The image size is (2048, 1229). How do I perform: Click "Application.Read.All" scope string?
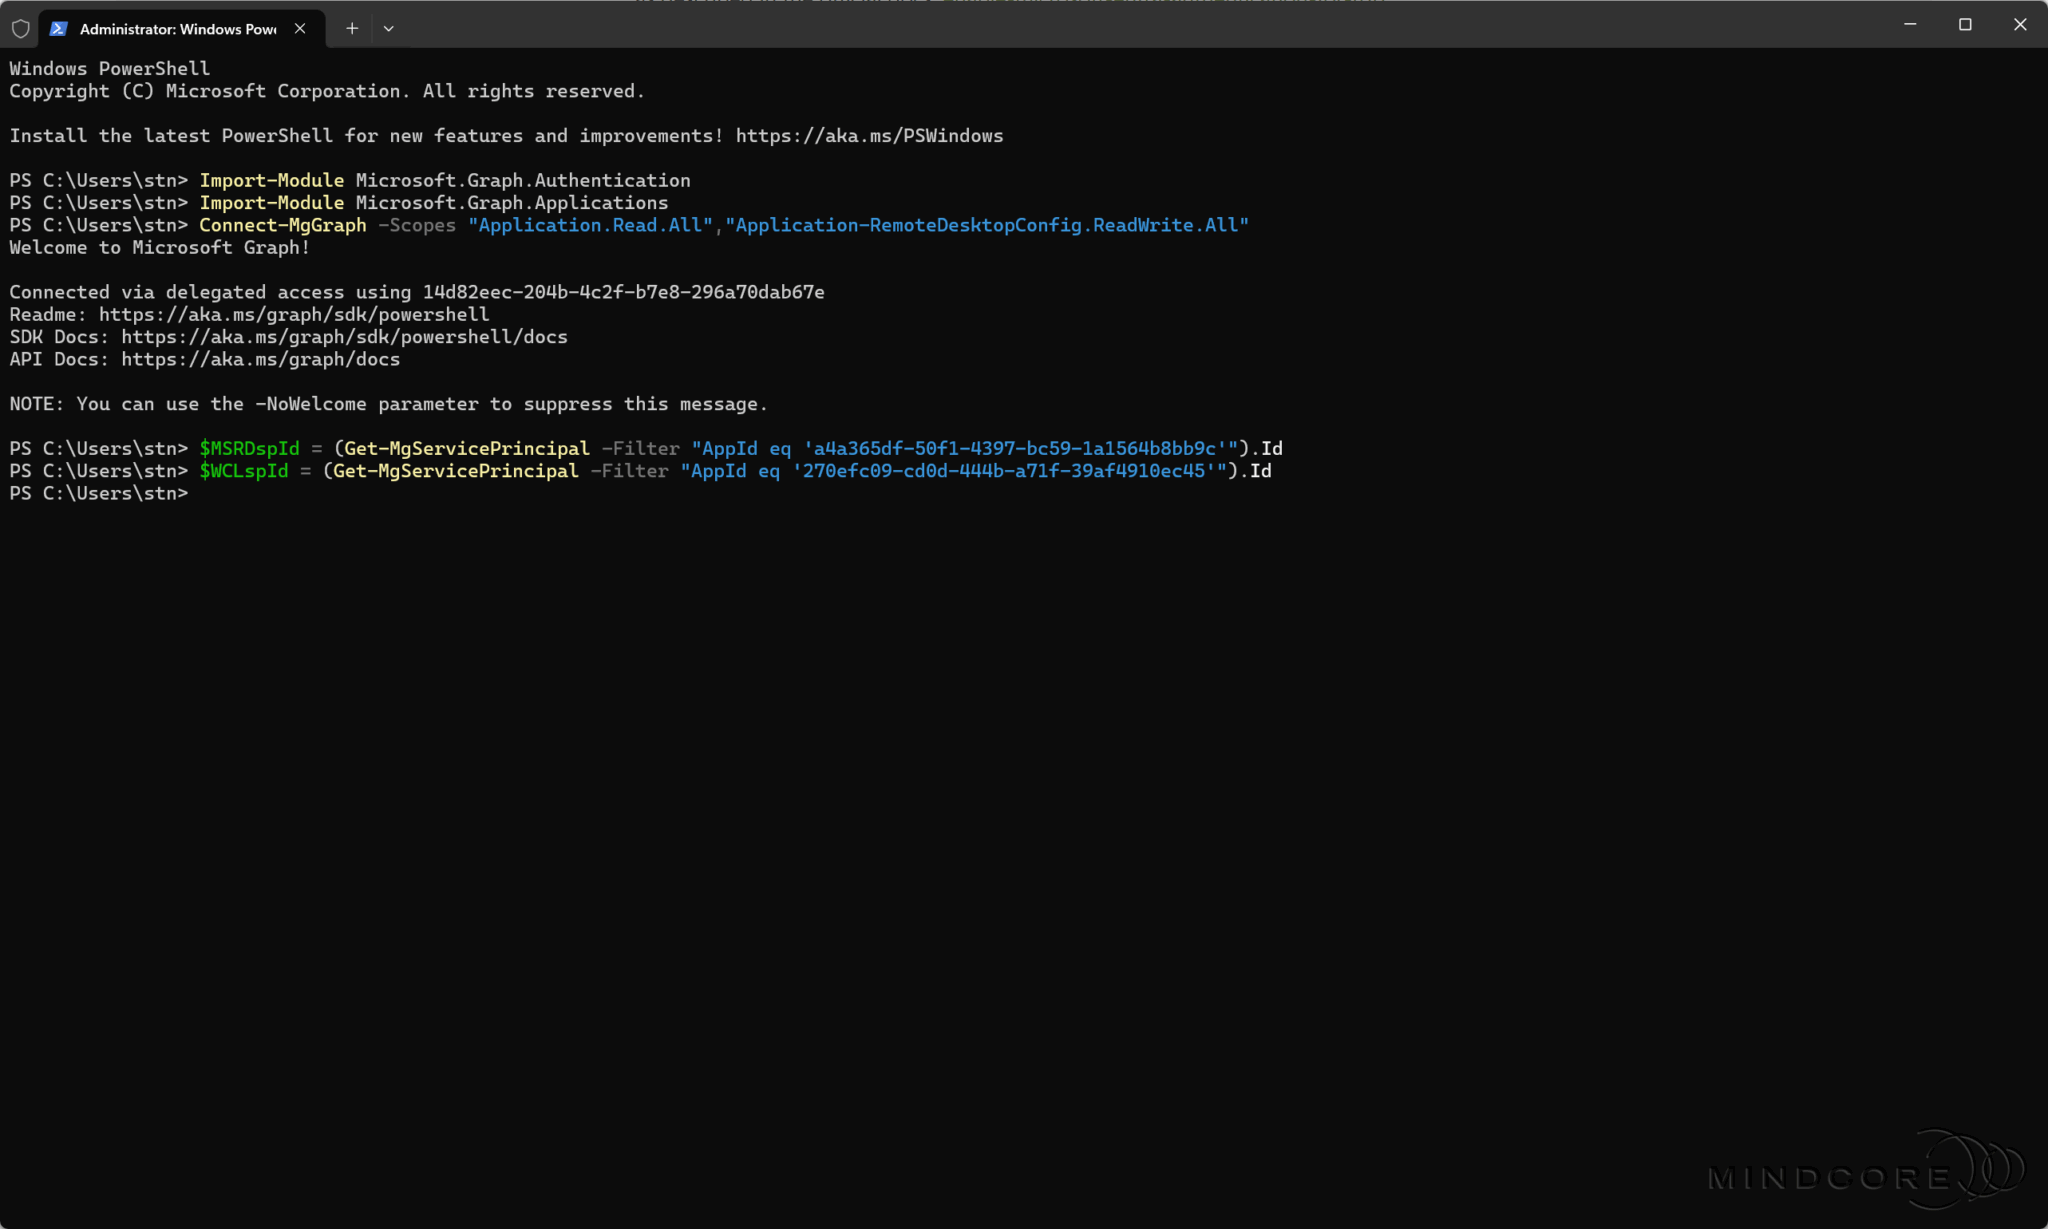pyautogui.click(x=590, y=226)
